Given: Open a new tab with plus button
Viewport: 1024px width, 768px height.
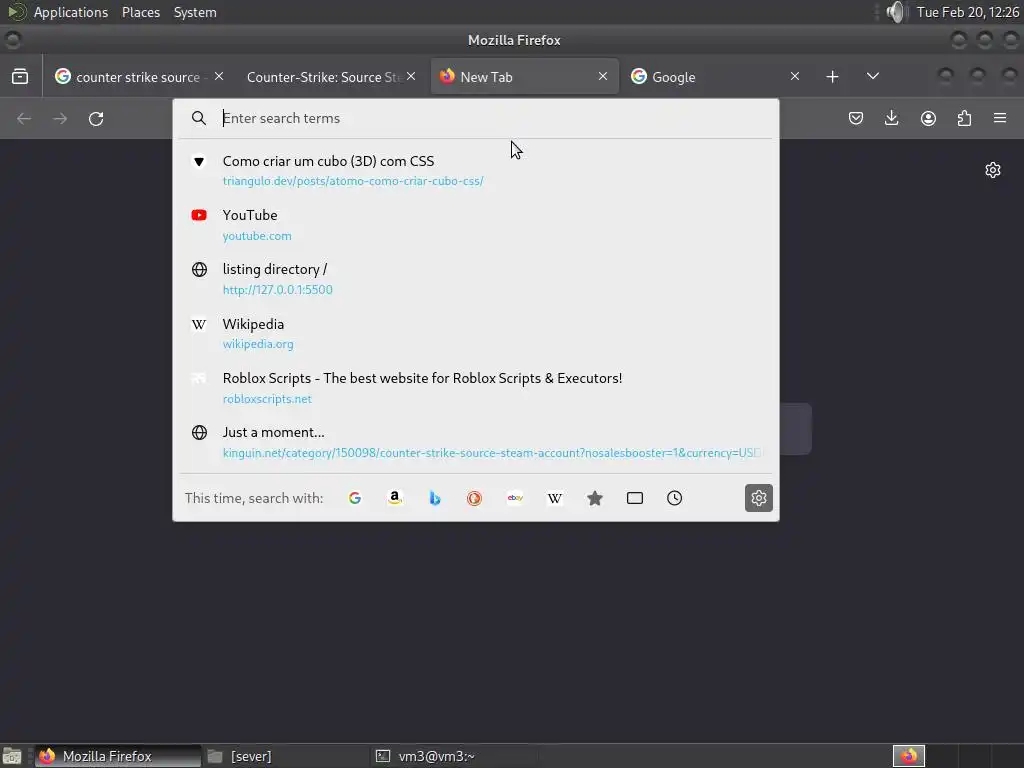Looking at the screenshot, I should point(832,76).
